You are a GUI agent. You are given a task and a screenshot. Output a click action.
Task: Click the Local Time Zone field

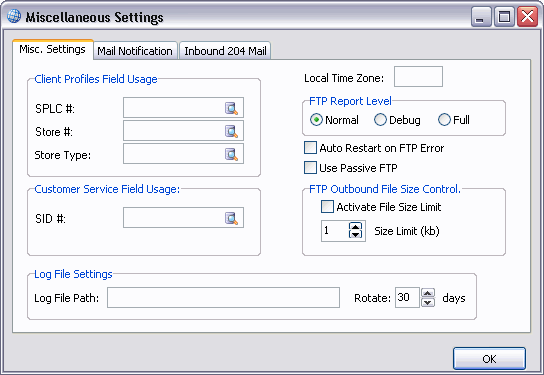418,77
